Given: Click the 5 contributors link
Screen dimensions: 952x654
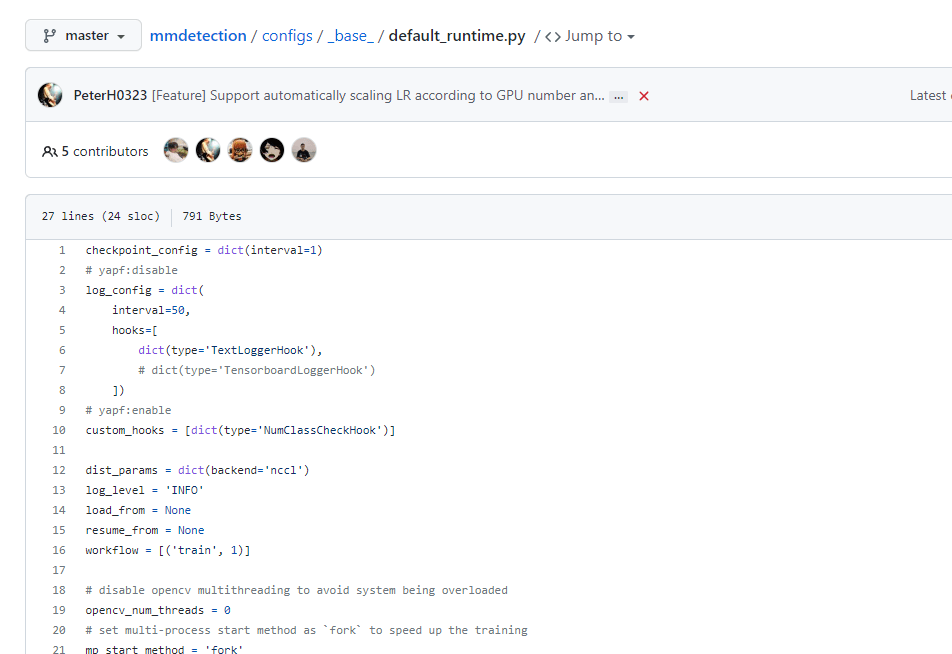Looking at the screenshot, I should click(103, 151).
